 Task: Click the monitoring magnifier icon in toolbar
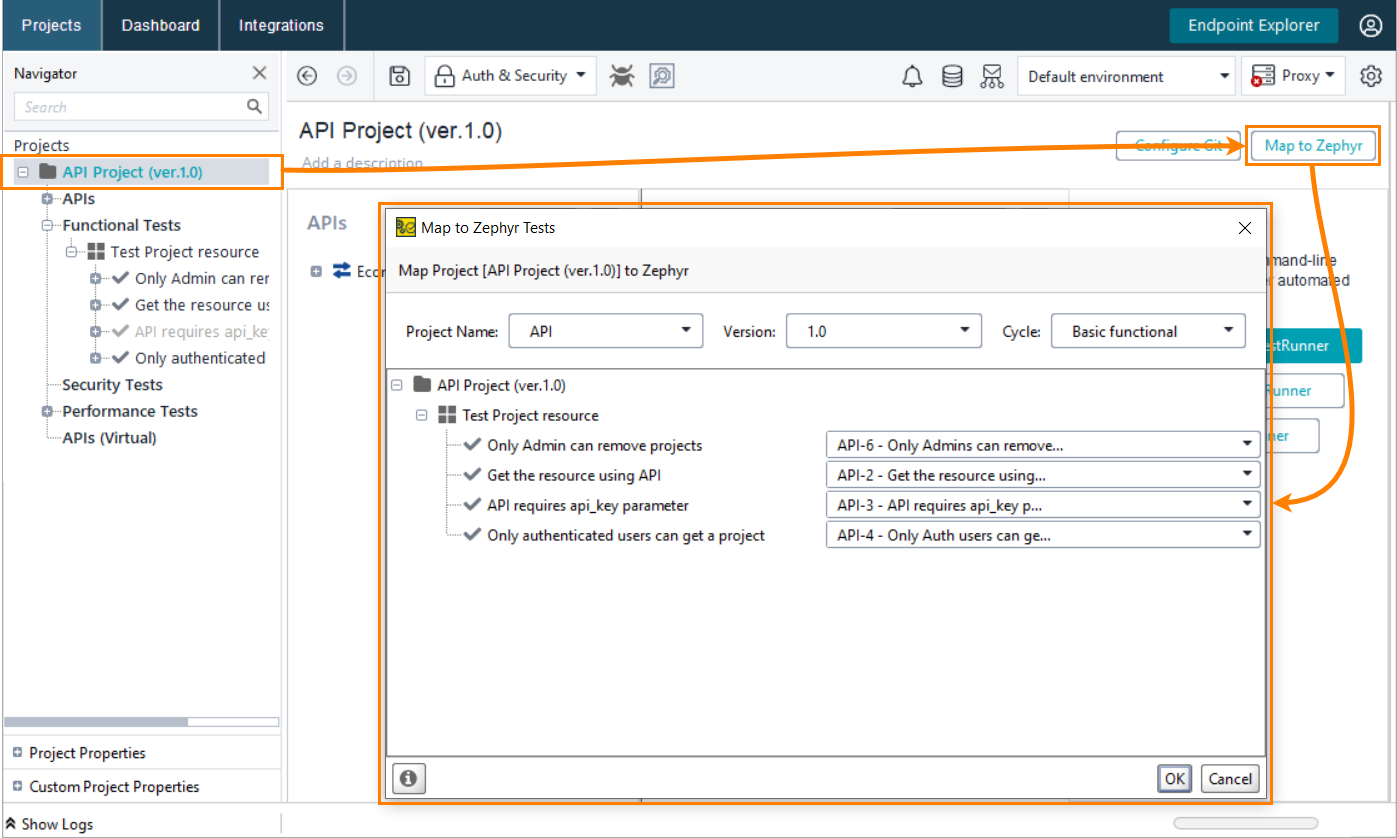661,76
